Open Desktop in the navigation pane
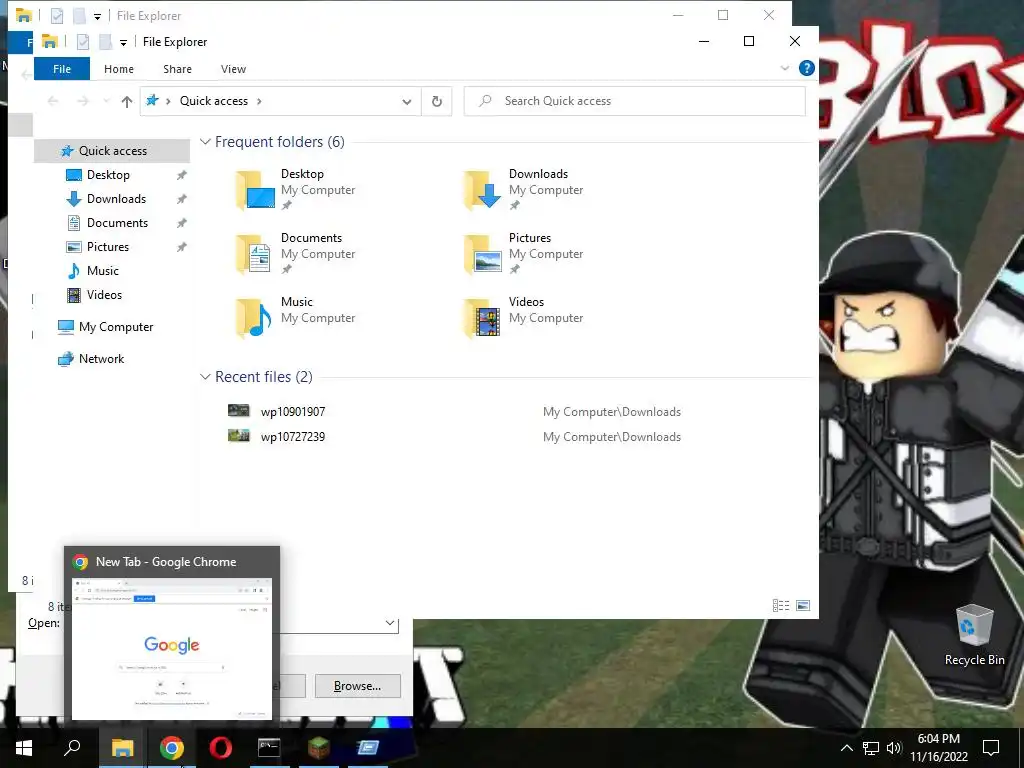This screenshot has height=768, width=1024. point(108,175)
